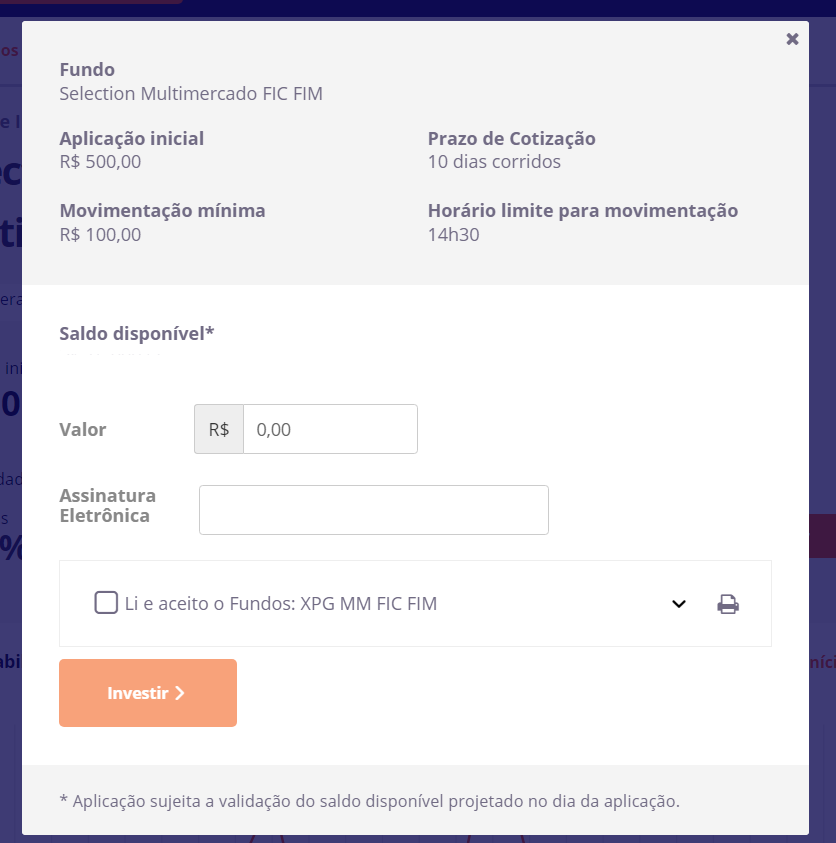Viewport: 836px width, 843px height.
Task: Click the 'Saldo disponível*' heading
Action: (x=137, y=333)
